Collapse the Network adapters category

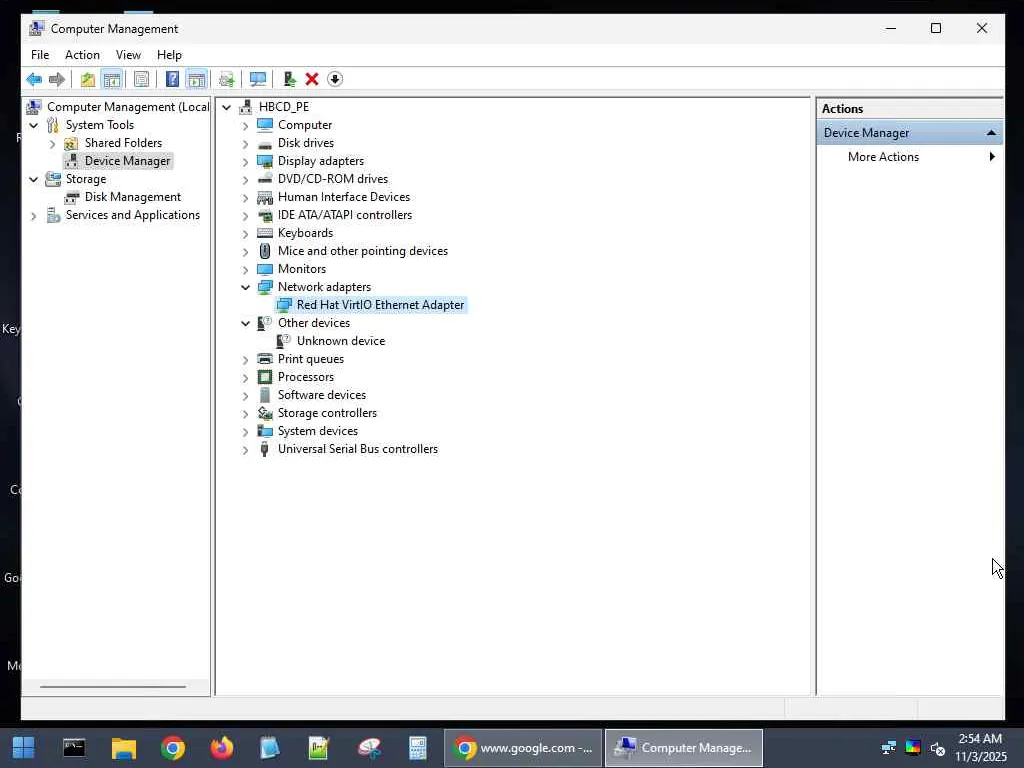pos(246,287)
